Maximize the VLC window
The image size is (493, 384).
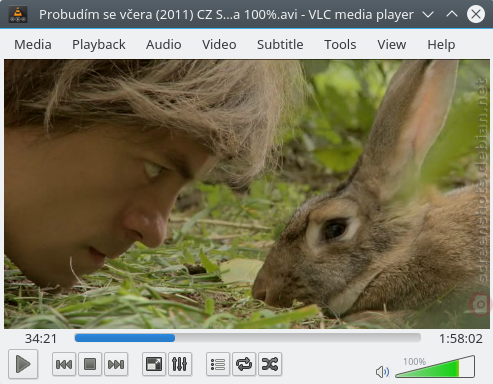pos(452,14)
